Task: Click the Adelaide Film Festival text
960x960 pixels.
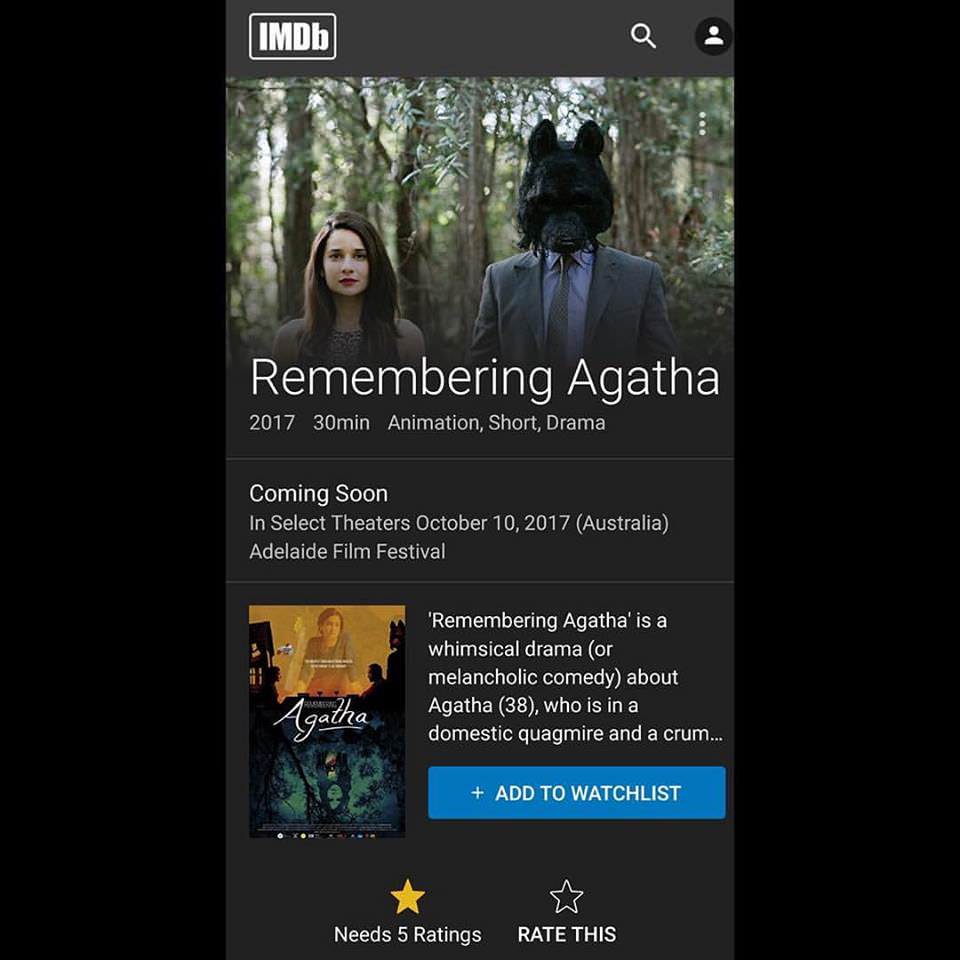Action: point(347,552)
